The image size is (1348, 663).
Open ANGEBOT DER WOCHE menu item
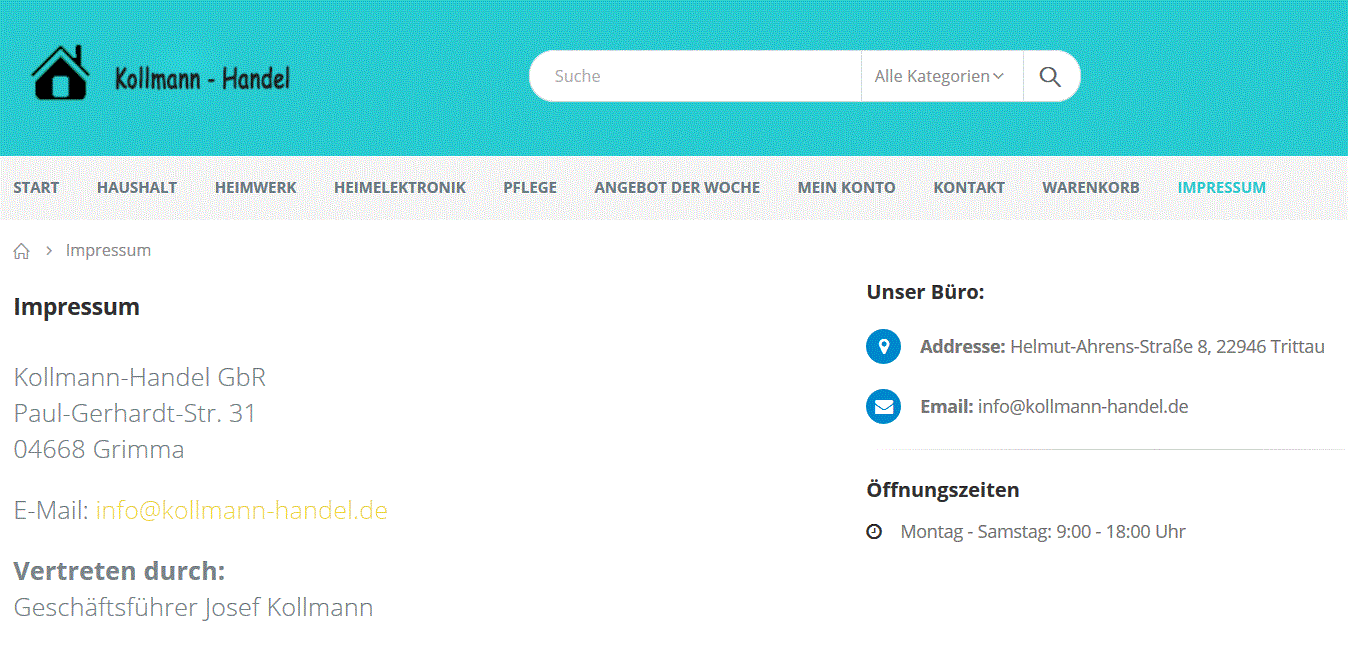[677, 187]
